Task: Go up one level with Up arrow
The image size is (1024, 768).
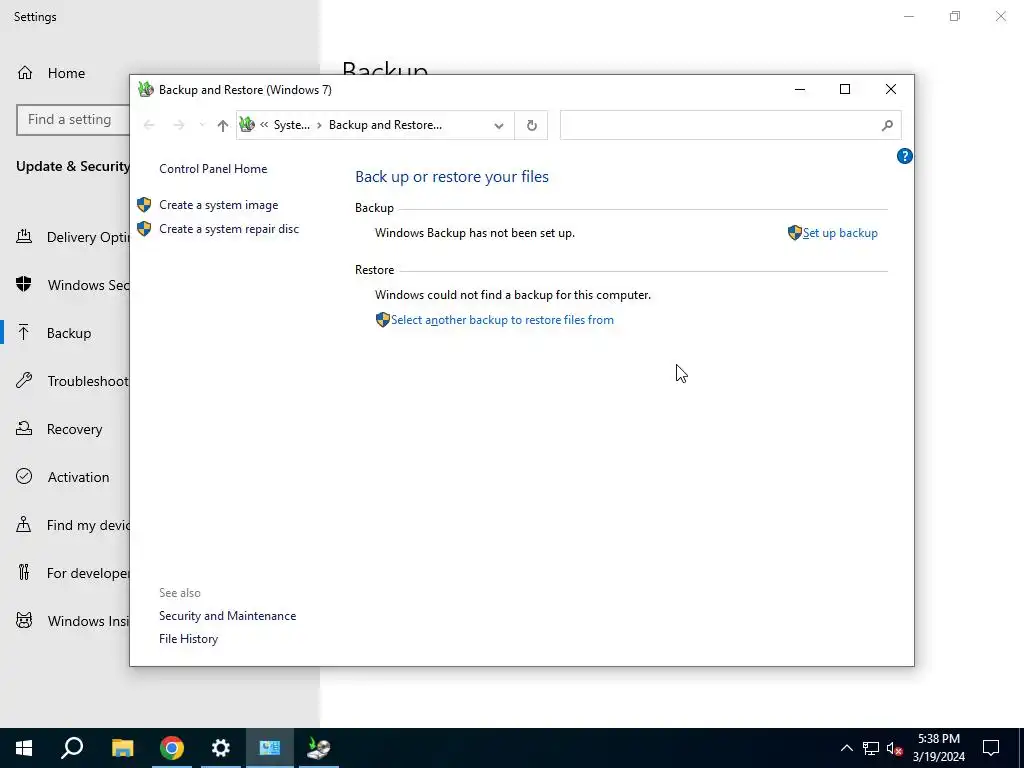Action: coord(223,125)
